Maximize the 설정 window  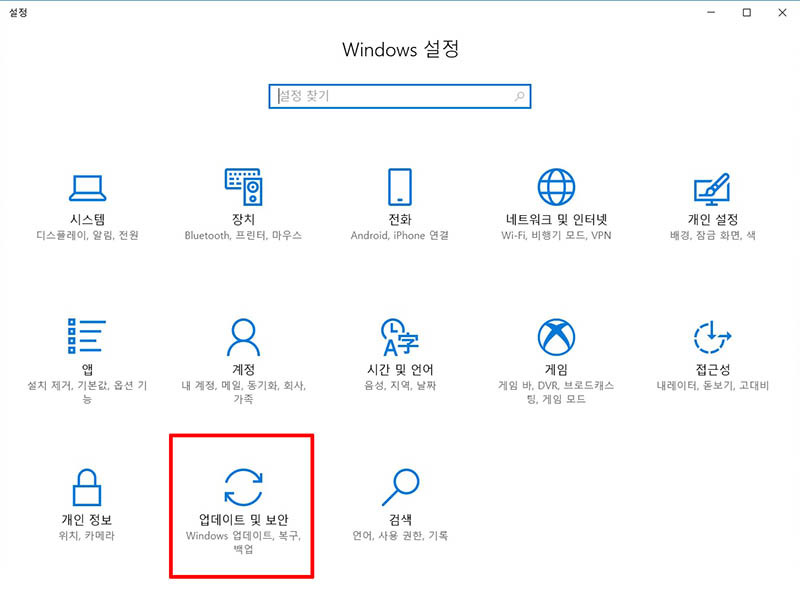(746, 12)
